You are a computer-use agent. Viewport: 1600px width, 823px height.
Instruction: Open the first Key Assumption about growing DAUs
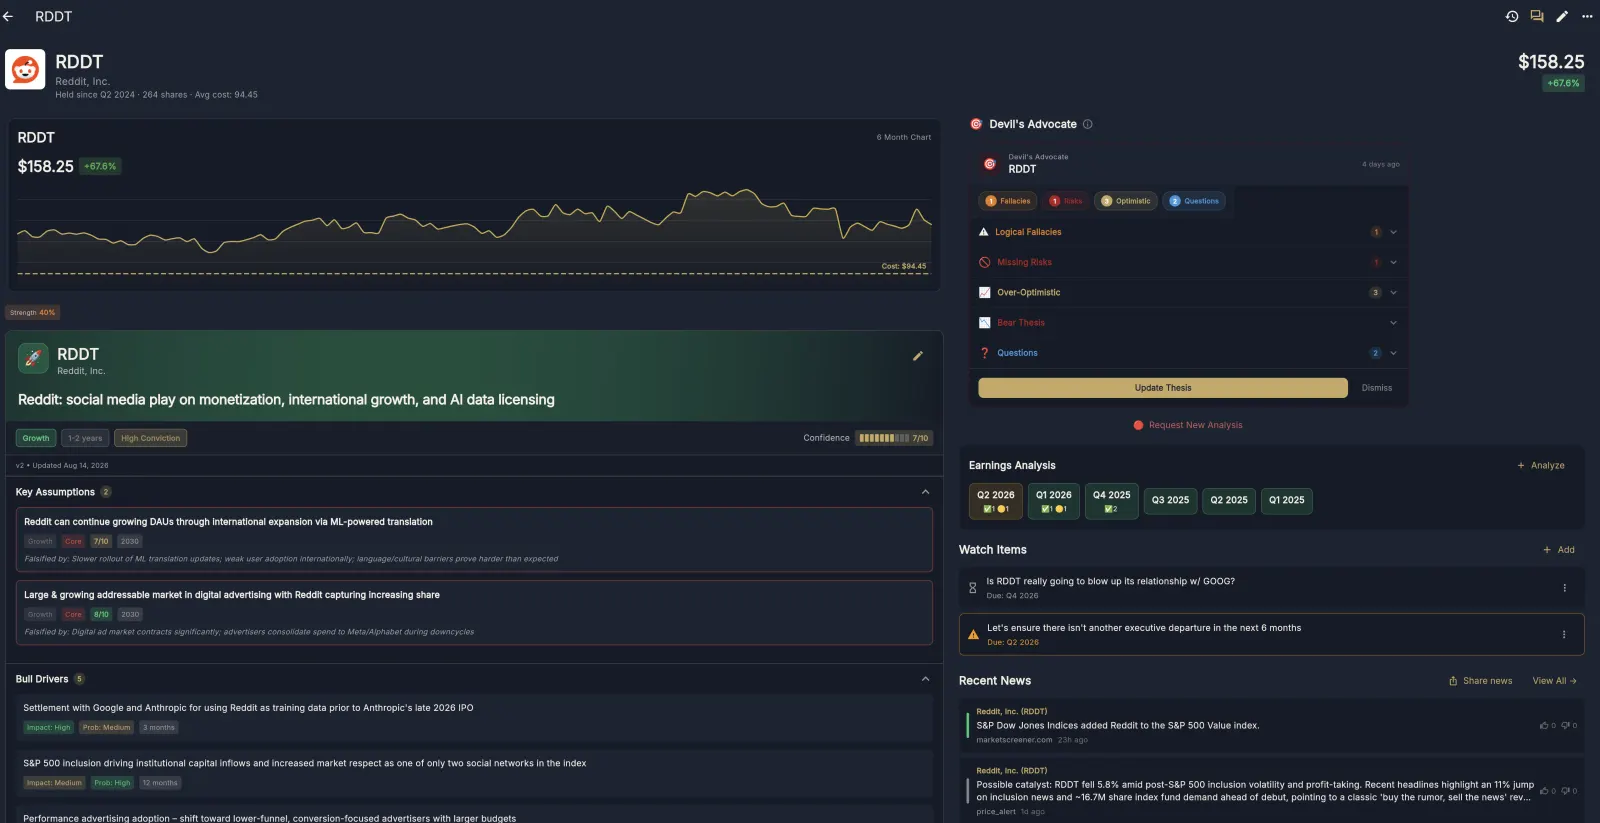[474, 540]
